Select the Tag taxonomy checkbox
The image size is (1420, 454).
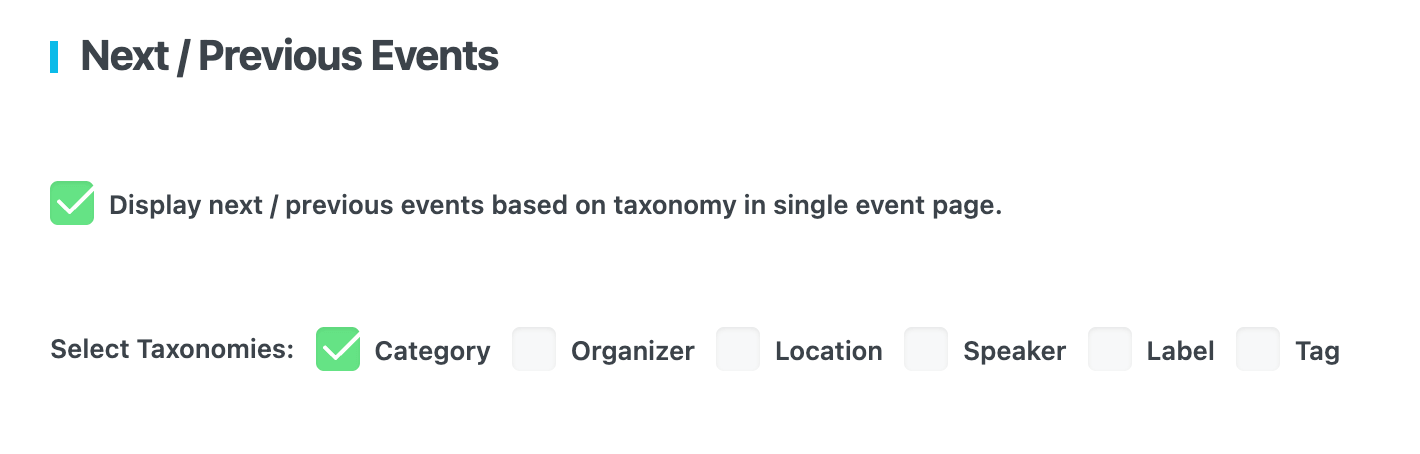click(x=1258, y=350)
